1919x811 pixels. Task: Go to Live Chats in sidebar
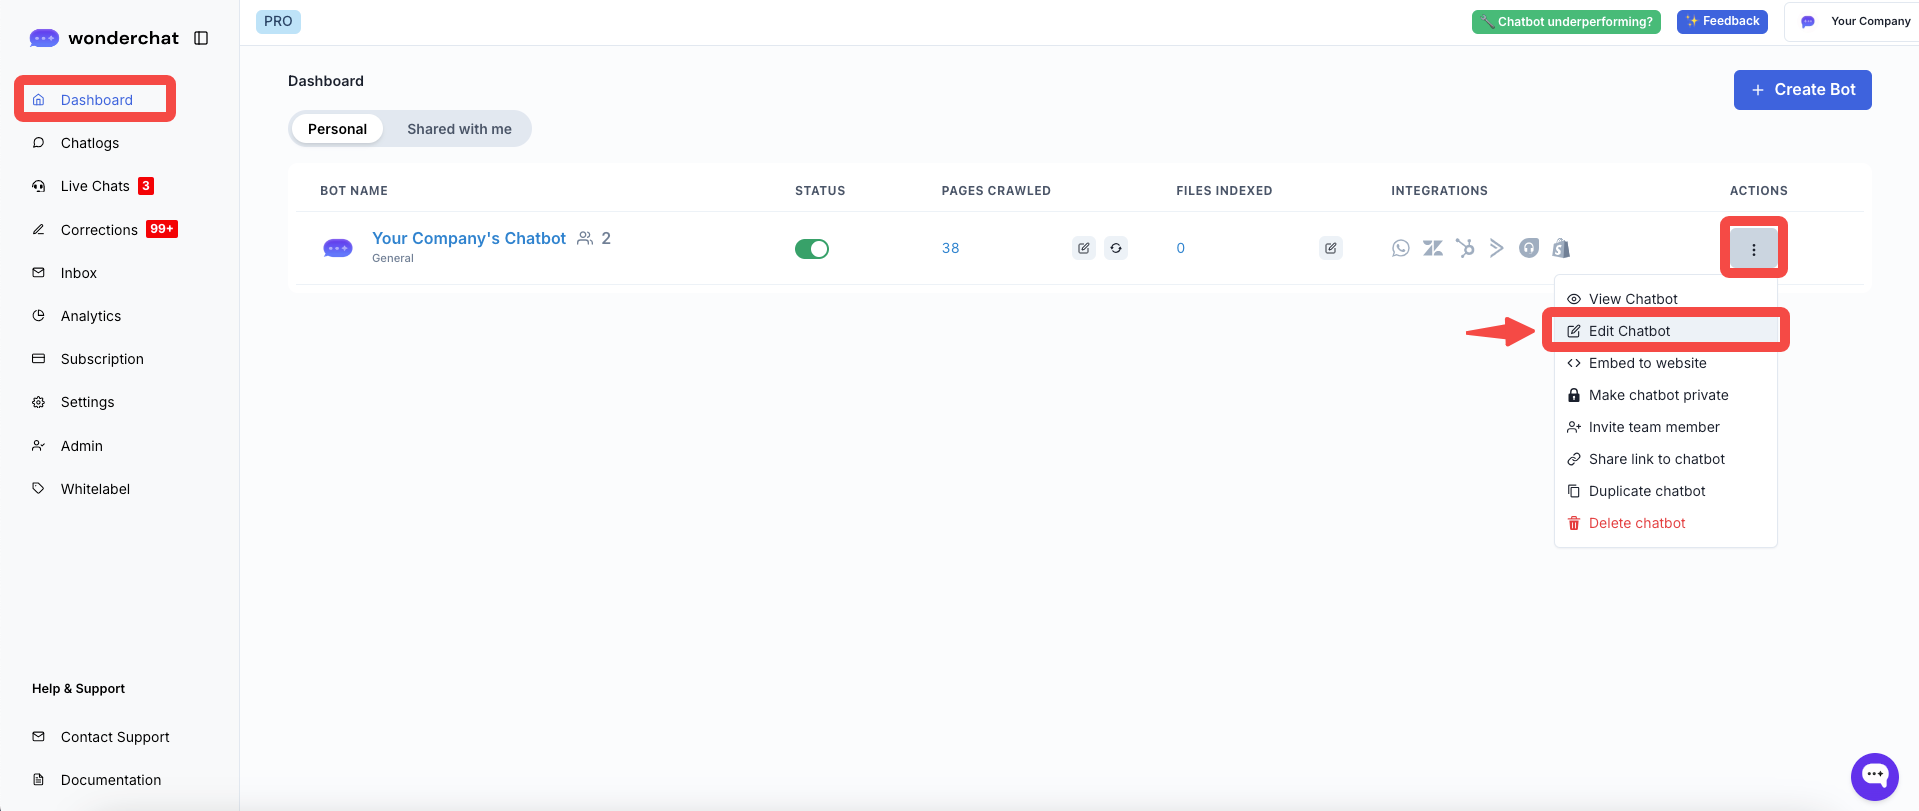pyautogui.click(x=95, y=186)
